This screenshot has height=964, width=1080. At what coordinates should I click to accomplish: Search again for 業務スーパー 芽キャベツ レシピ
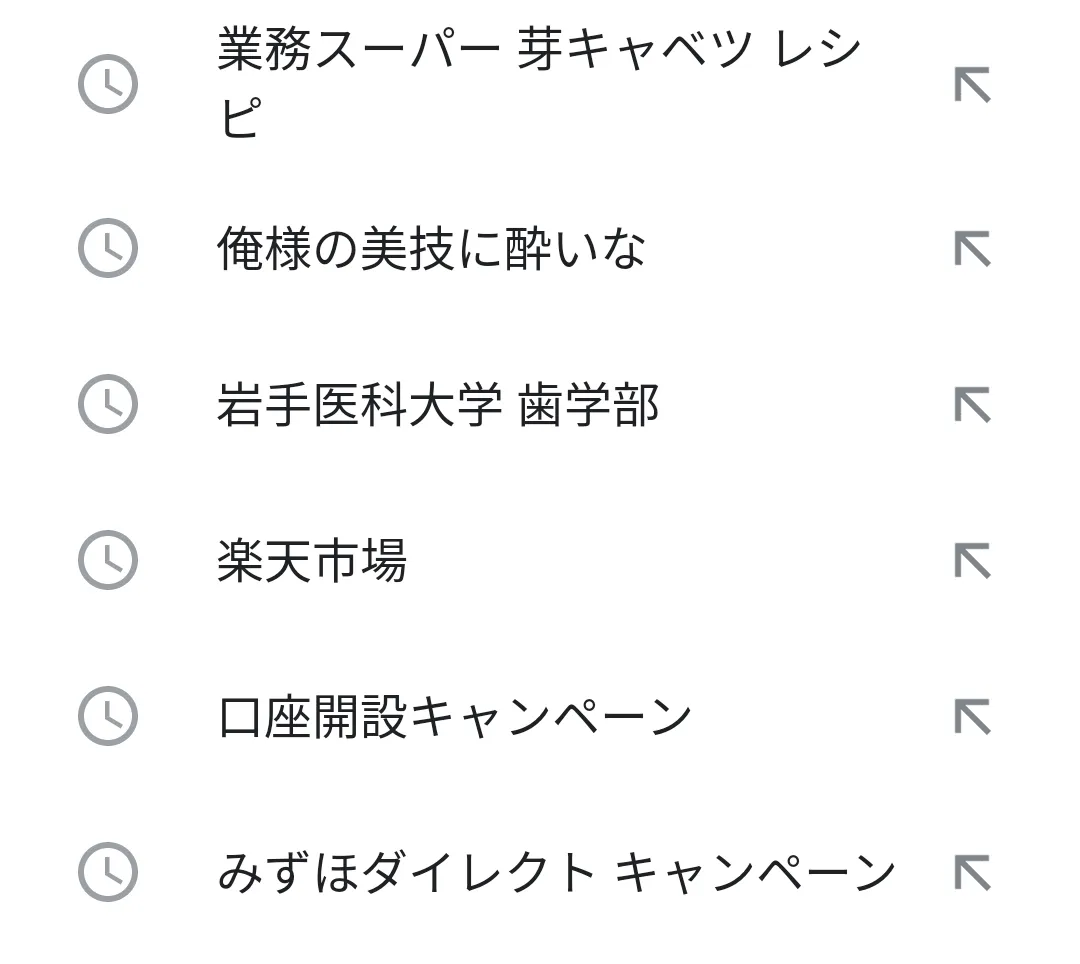pyautogui.click(x=538, y=52)
